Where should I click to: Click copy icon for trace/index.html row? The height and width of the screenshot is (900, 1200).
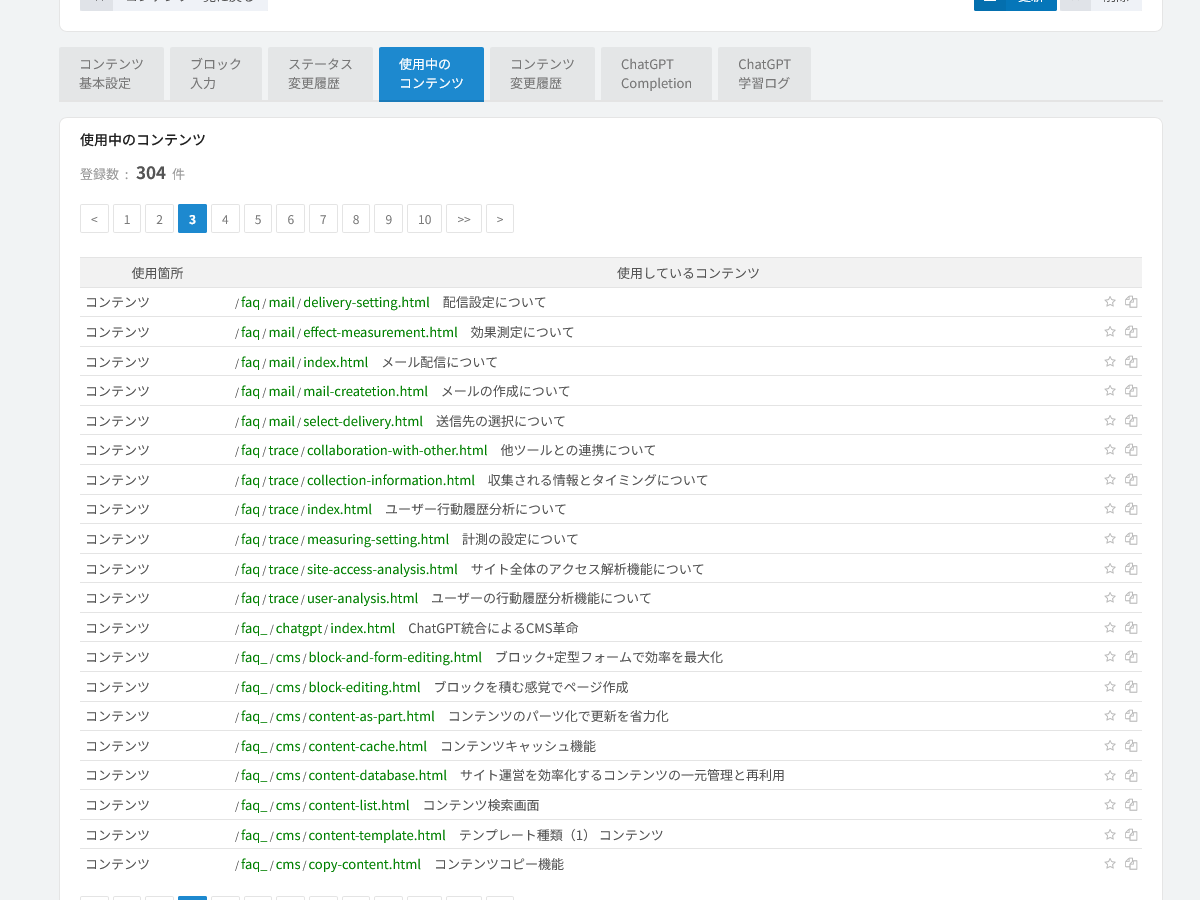point(1131,509)
